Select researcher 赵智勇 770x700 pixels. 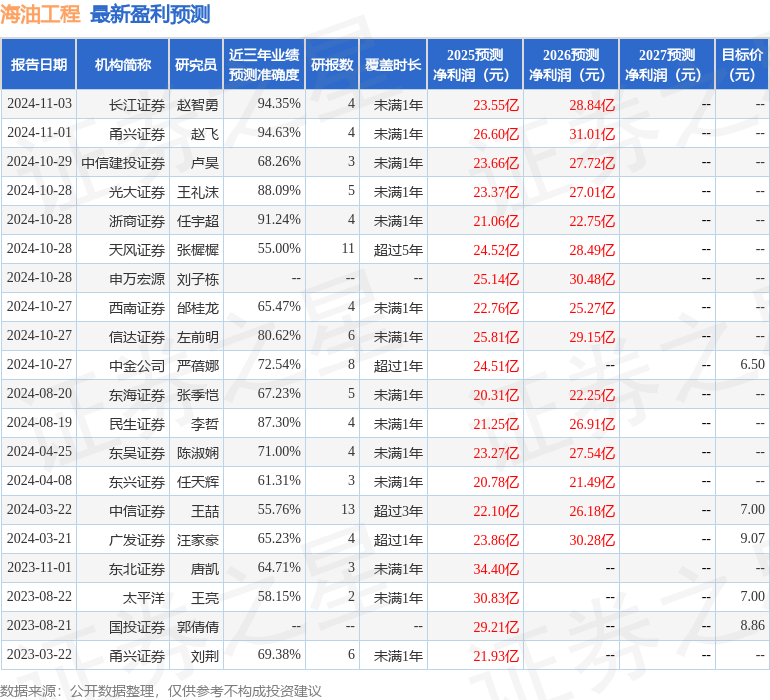point(197,105)
